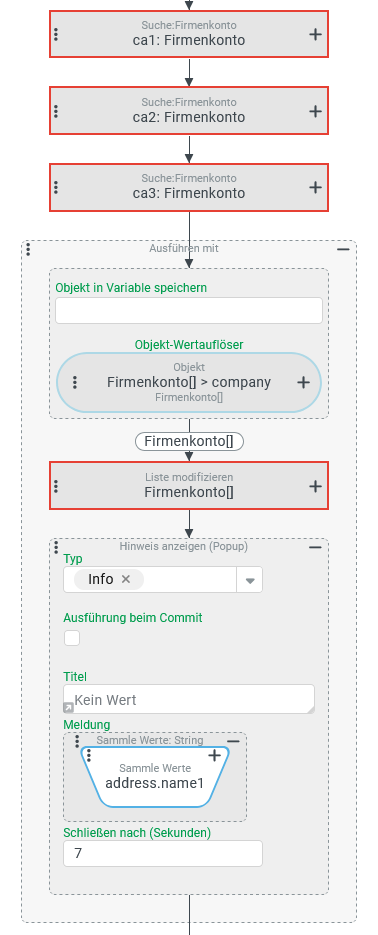
Task: Click plus icon on ca3: Firmenkonto node
Action: tap(315, 187)
